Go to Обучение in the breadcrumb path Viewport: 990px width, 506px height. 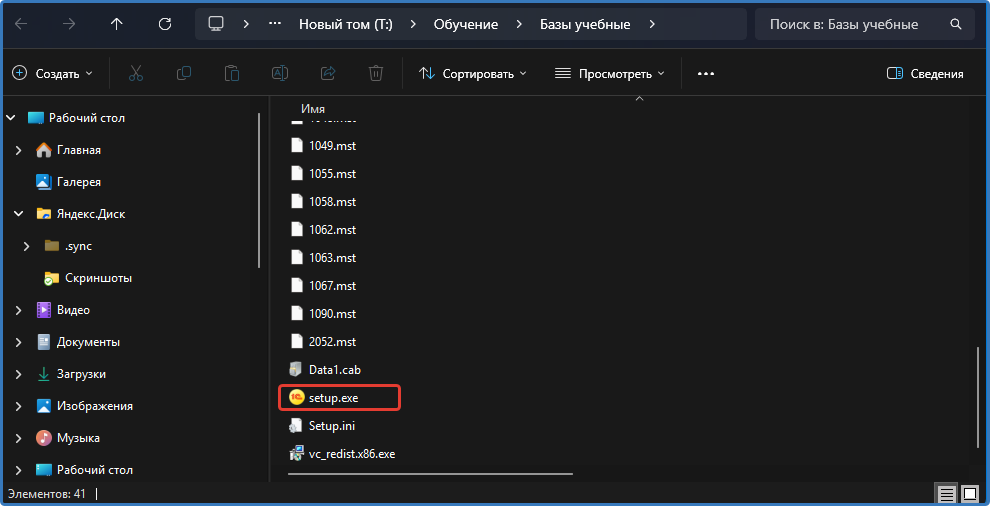[465, 24]
